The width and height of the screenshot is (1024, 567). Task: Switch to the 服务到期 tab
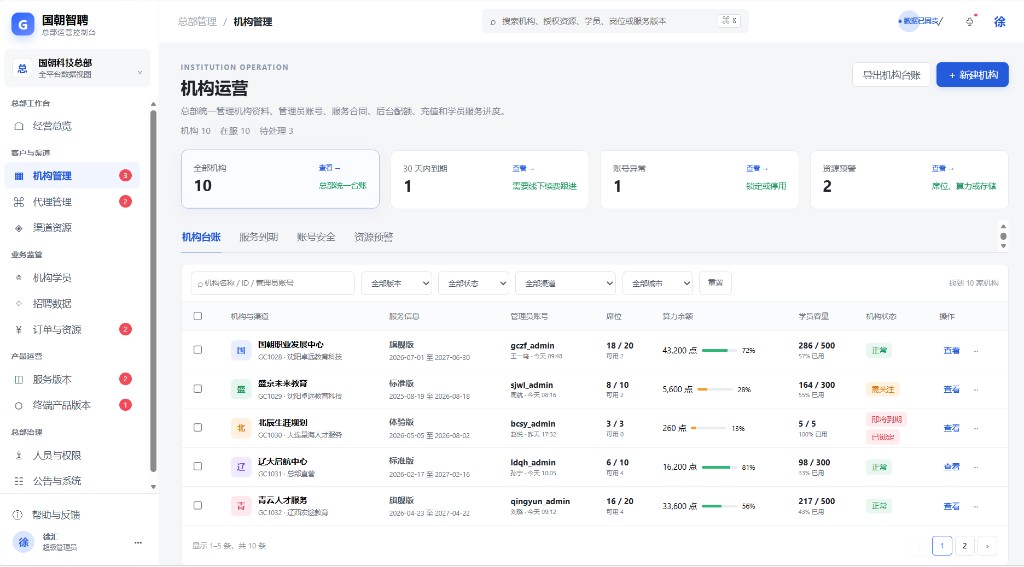(x=259, y=237)
